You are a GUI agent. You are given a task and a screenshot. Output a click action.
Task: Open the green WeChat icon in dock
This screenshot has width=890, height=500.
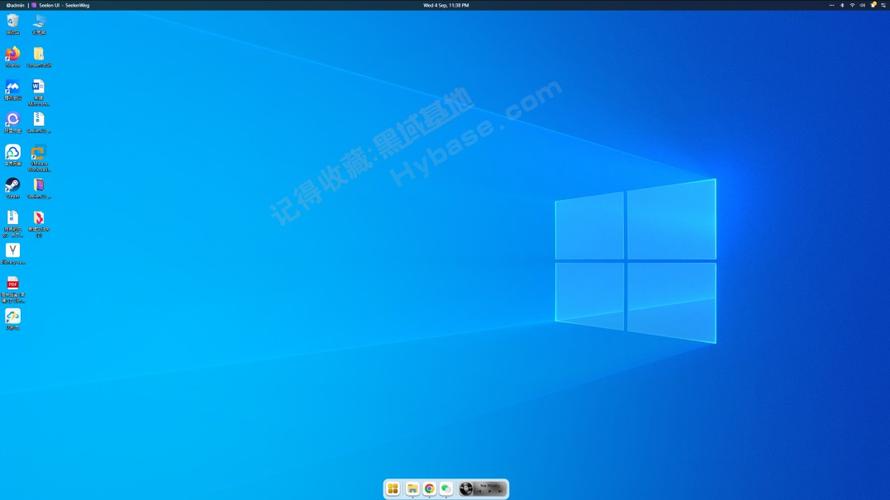[446, 489]
